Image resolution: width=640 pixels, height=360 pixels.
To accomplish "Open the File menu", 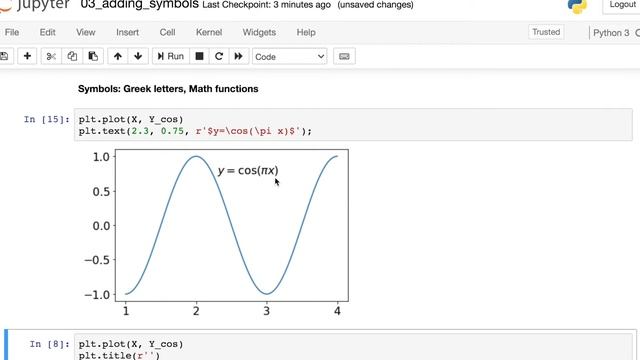I will 12,32.
